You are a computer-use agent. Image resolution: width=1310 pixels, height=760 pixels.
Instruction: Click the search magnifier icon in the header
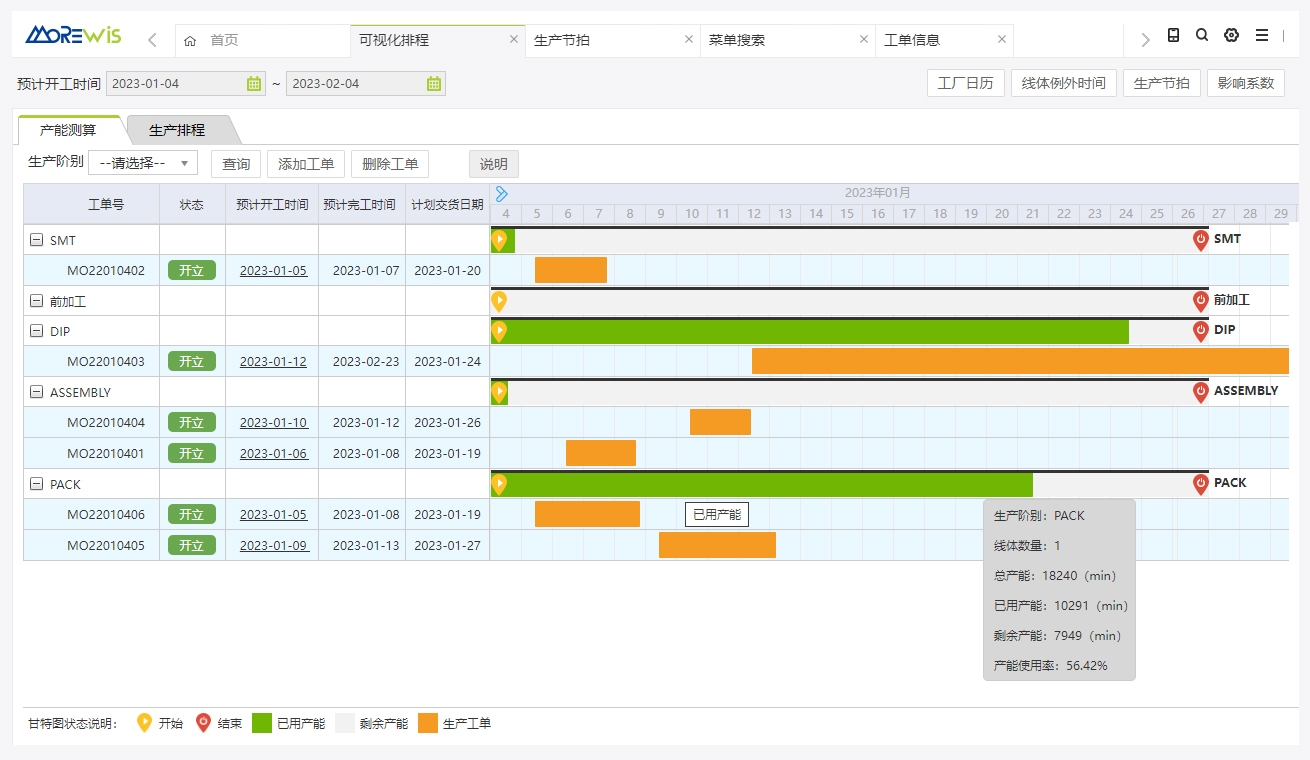point(1202,35)
